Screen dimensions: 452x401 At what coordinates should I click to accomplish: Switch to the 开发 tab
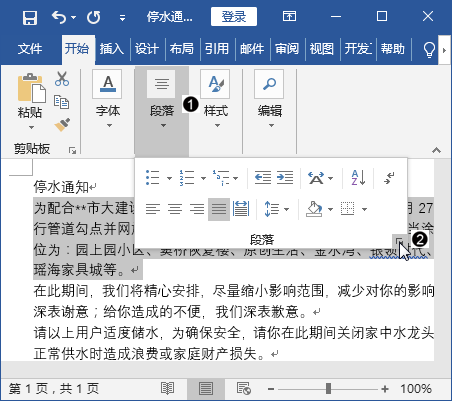(358, 49)
